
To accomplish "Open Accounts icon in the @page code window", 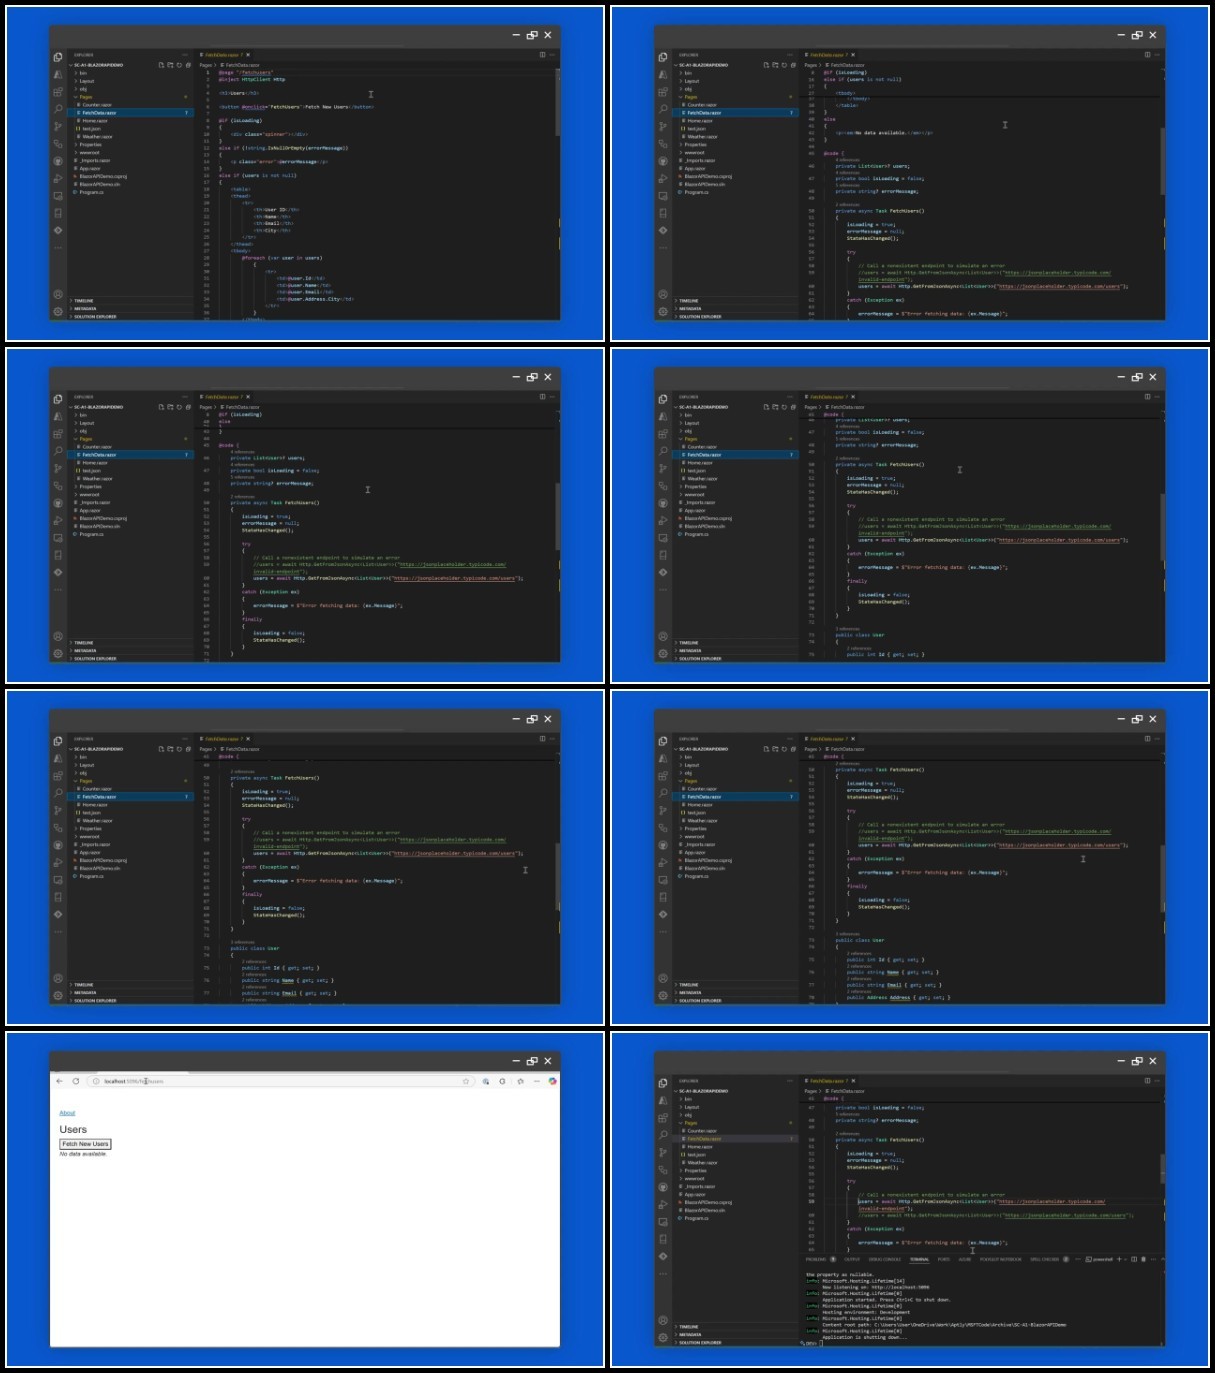I will 58,294.
